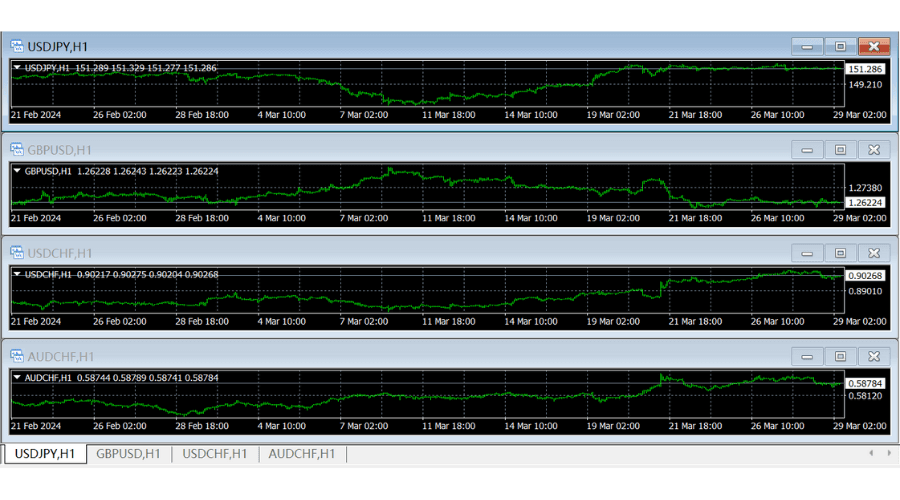Click the USDJPY,H1 chart window icon

[17, 46]
